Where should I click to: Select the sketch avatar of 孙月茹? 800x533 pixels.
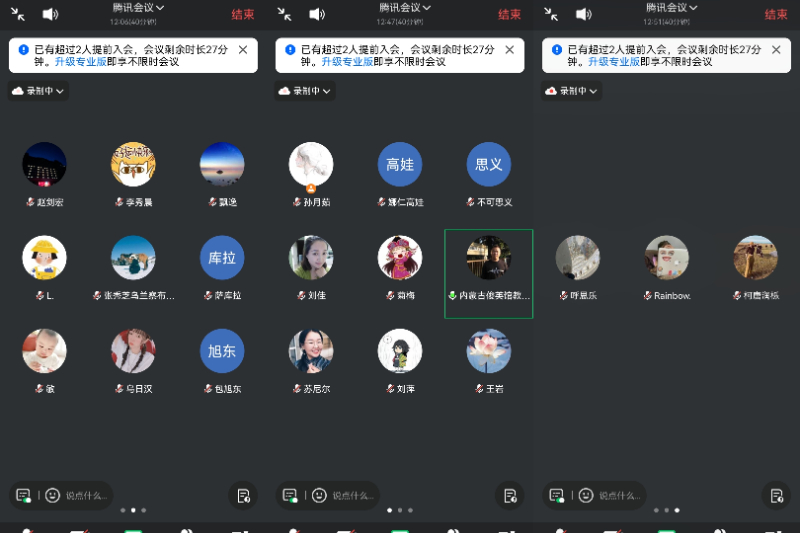tap(311, 164)
